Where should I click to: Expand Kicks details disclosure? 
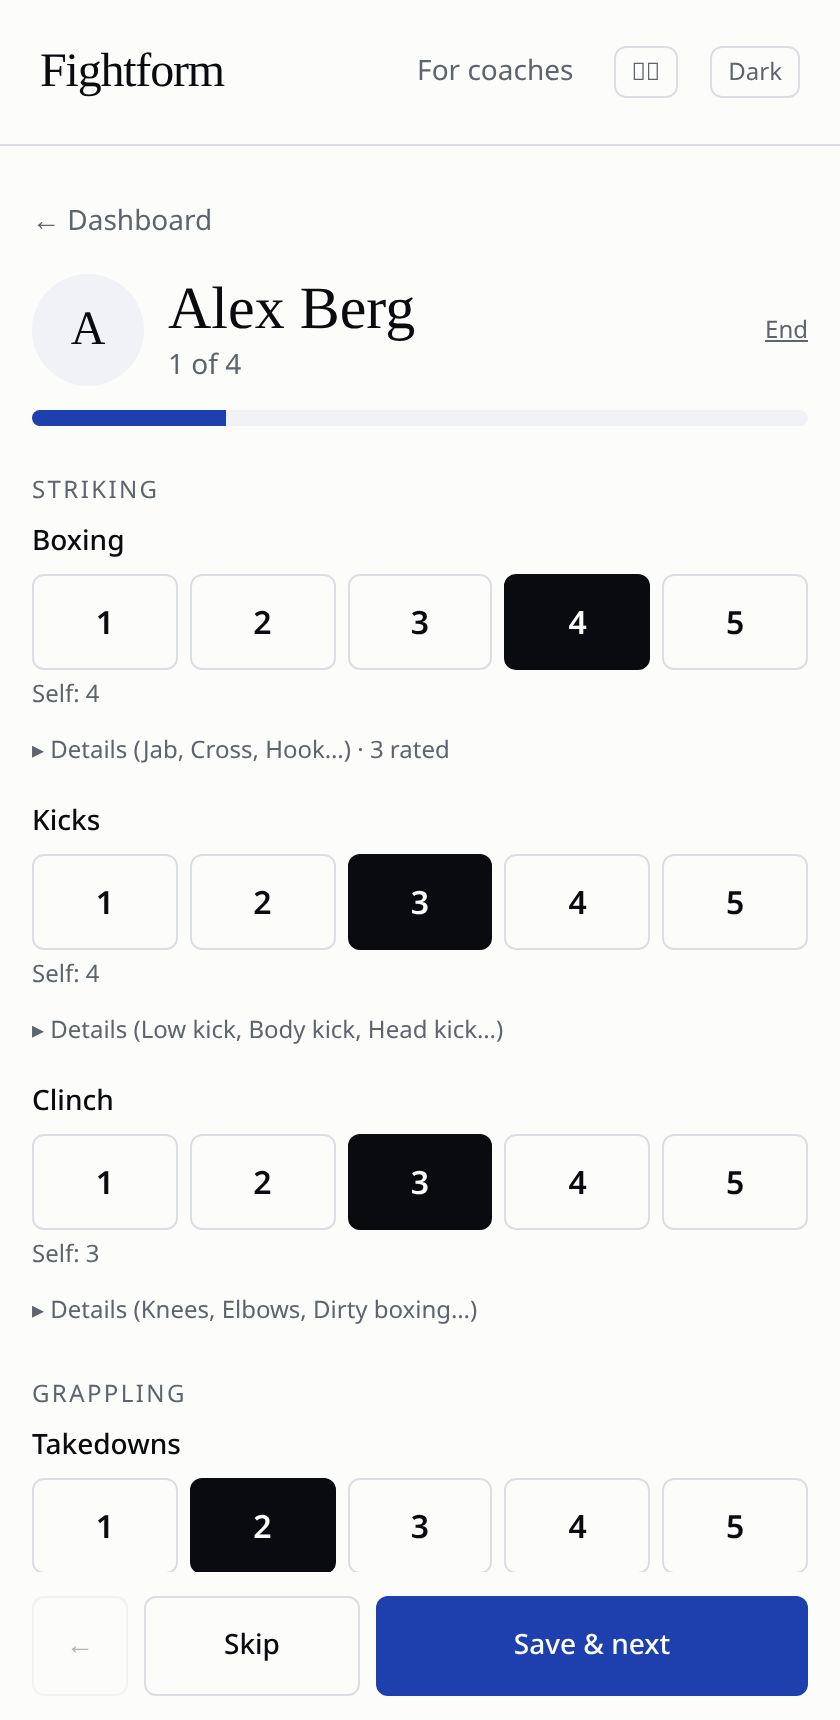click(x=268, y=1030)
